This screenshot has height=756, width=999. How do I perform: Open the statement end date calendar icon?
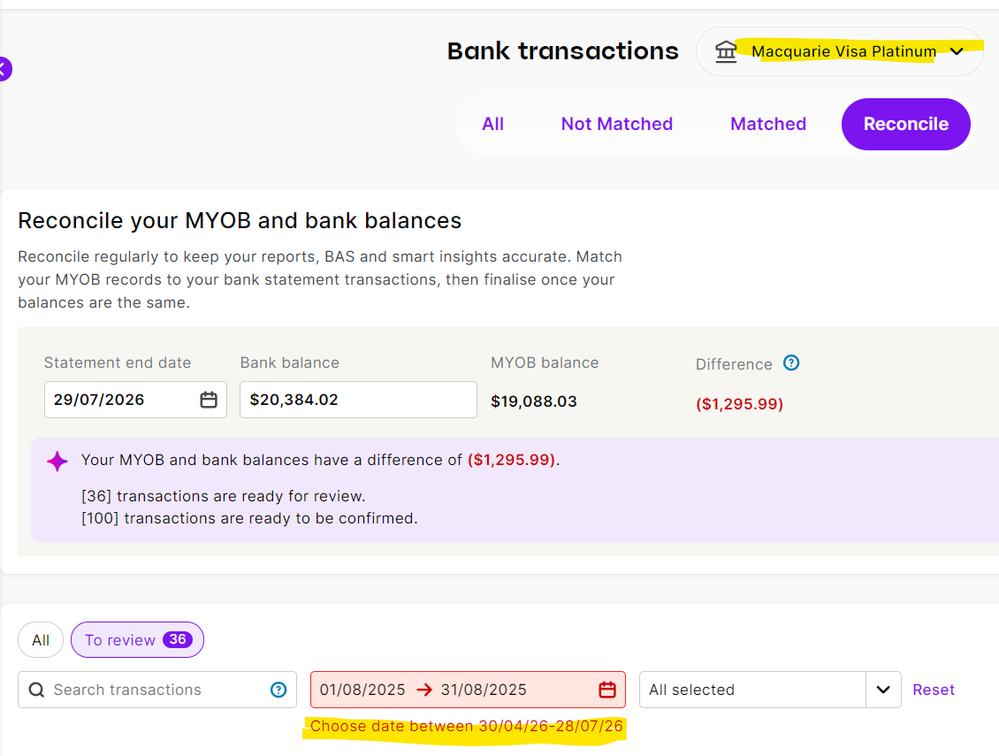click(208, 399)
